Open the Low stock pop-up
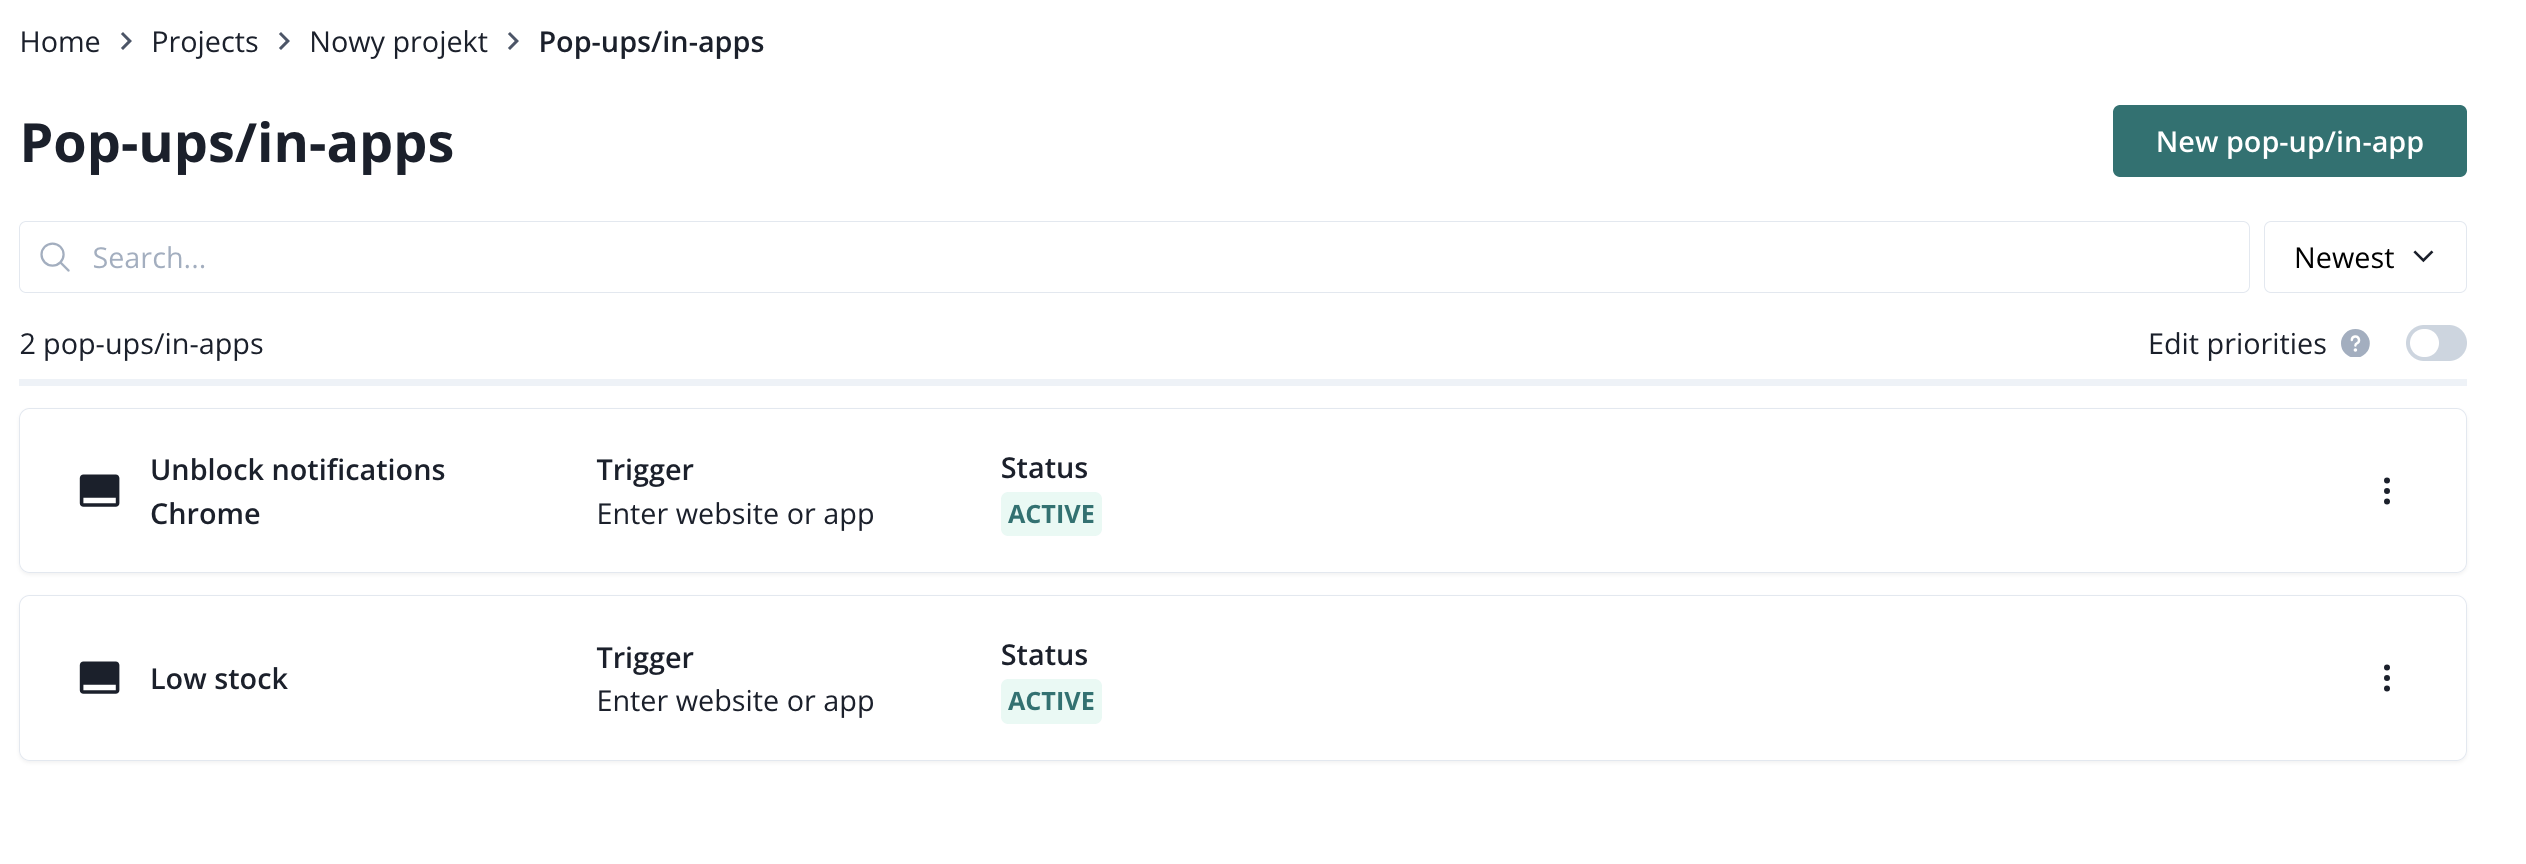Image resolution: width=2526 pixels, height=864 pixels. (x=219, y=679)
